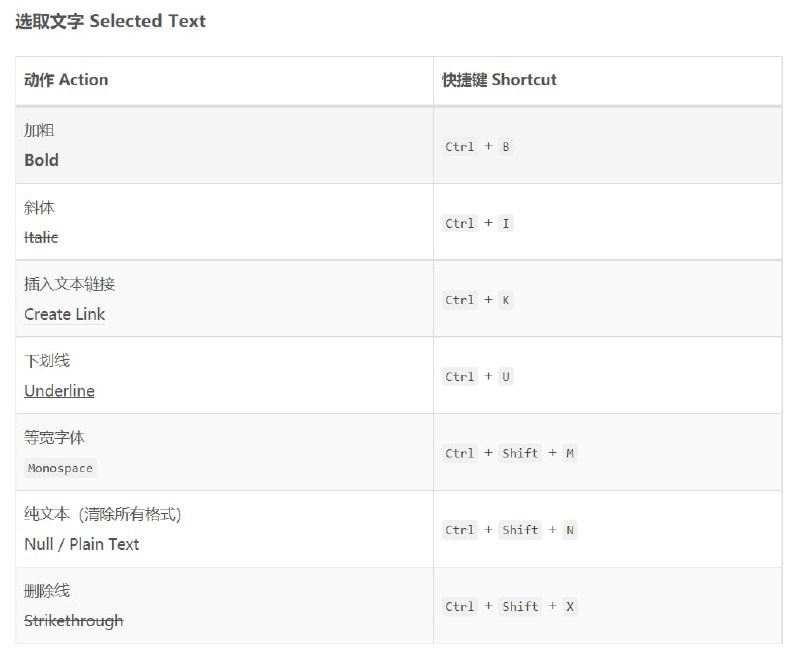Click the 选取文字 Selected Text heading
This screenshot has width=800, height=662.
pos(110,21)
